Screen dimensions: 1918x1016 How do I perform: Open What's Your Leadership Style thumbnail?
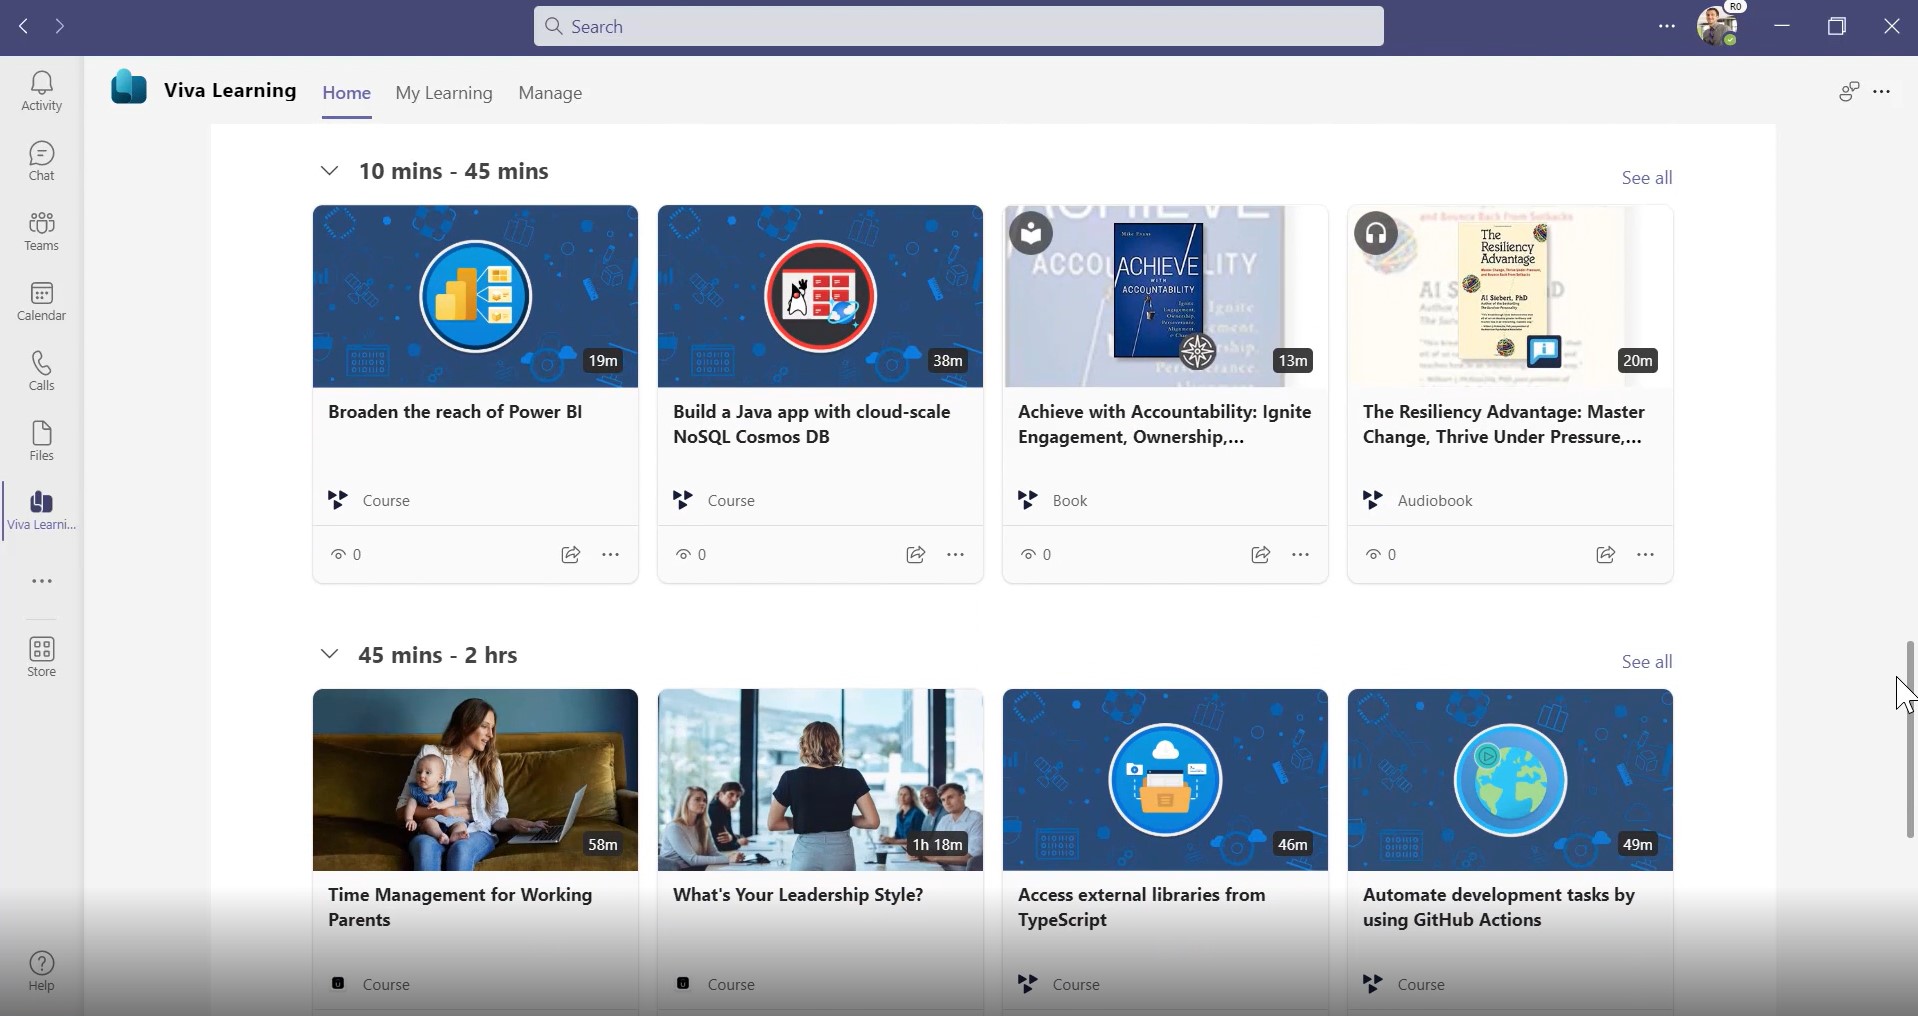coord(820,780)
